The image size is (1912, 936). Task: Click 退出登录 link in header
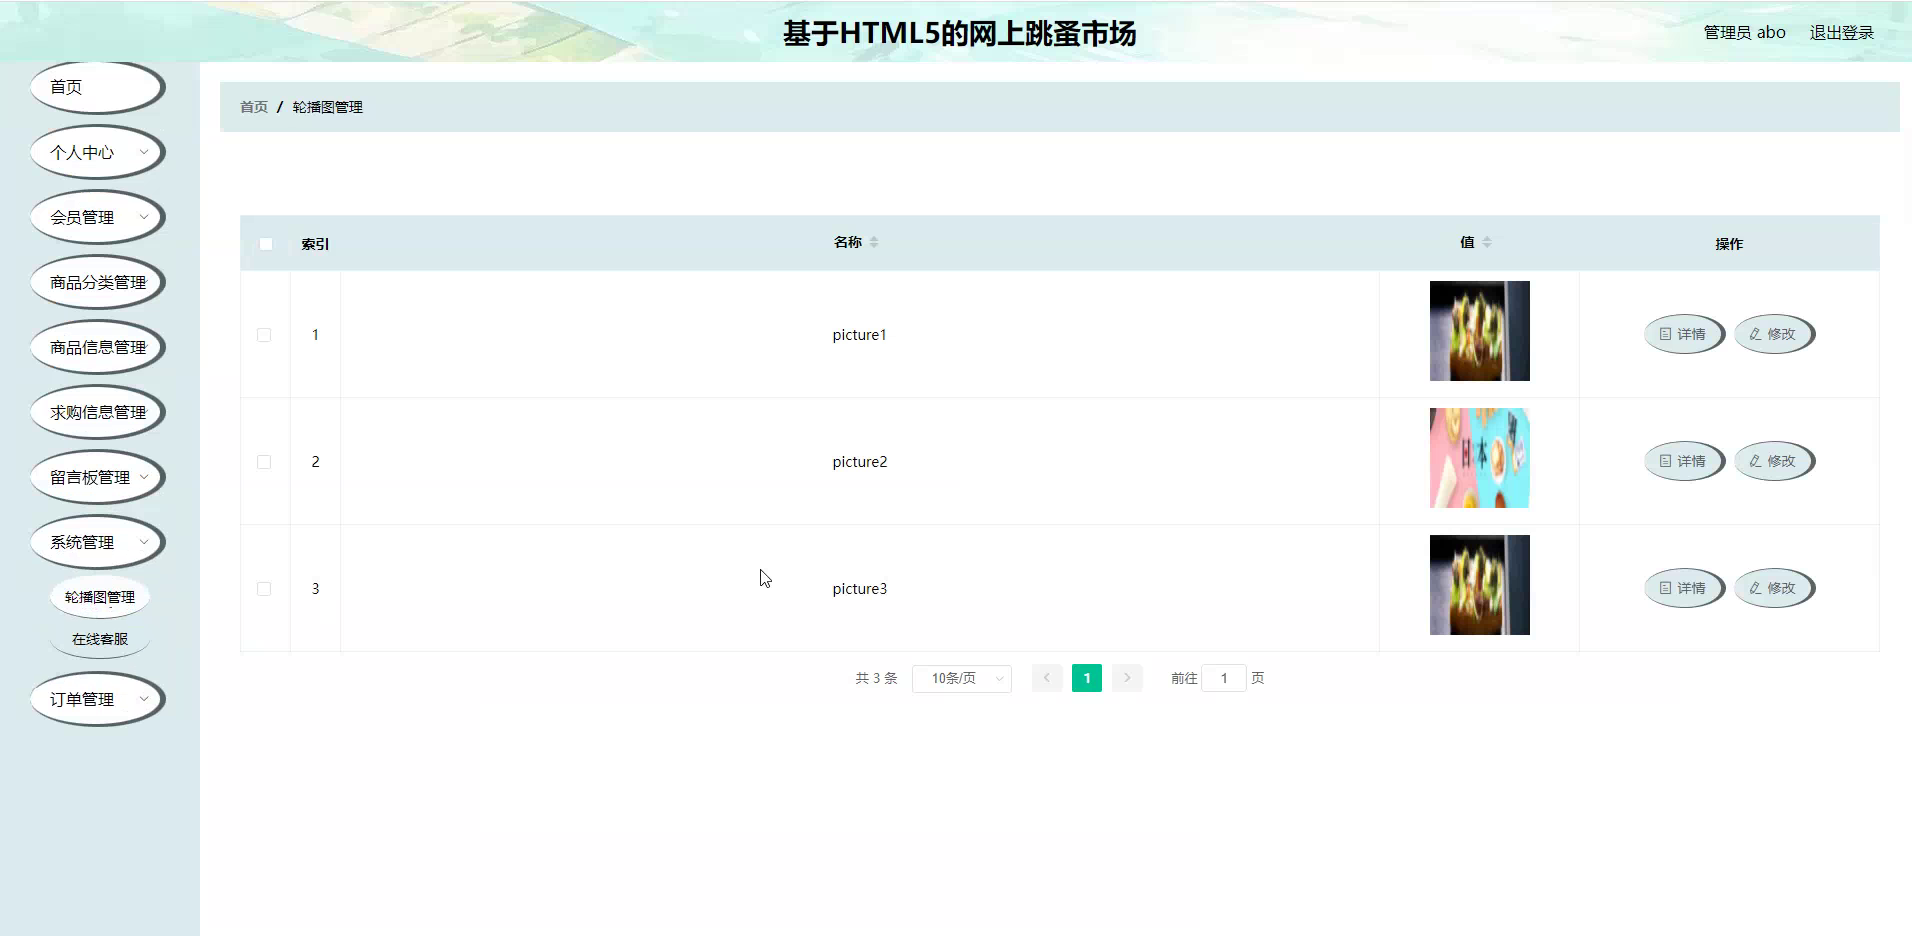coord(1841,33)
